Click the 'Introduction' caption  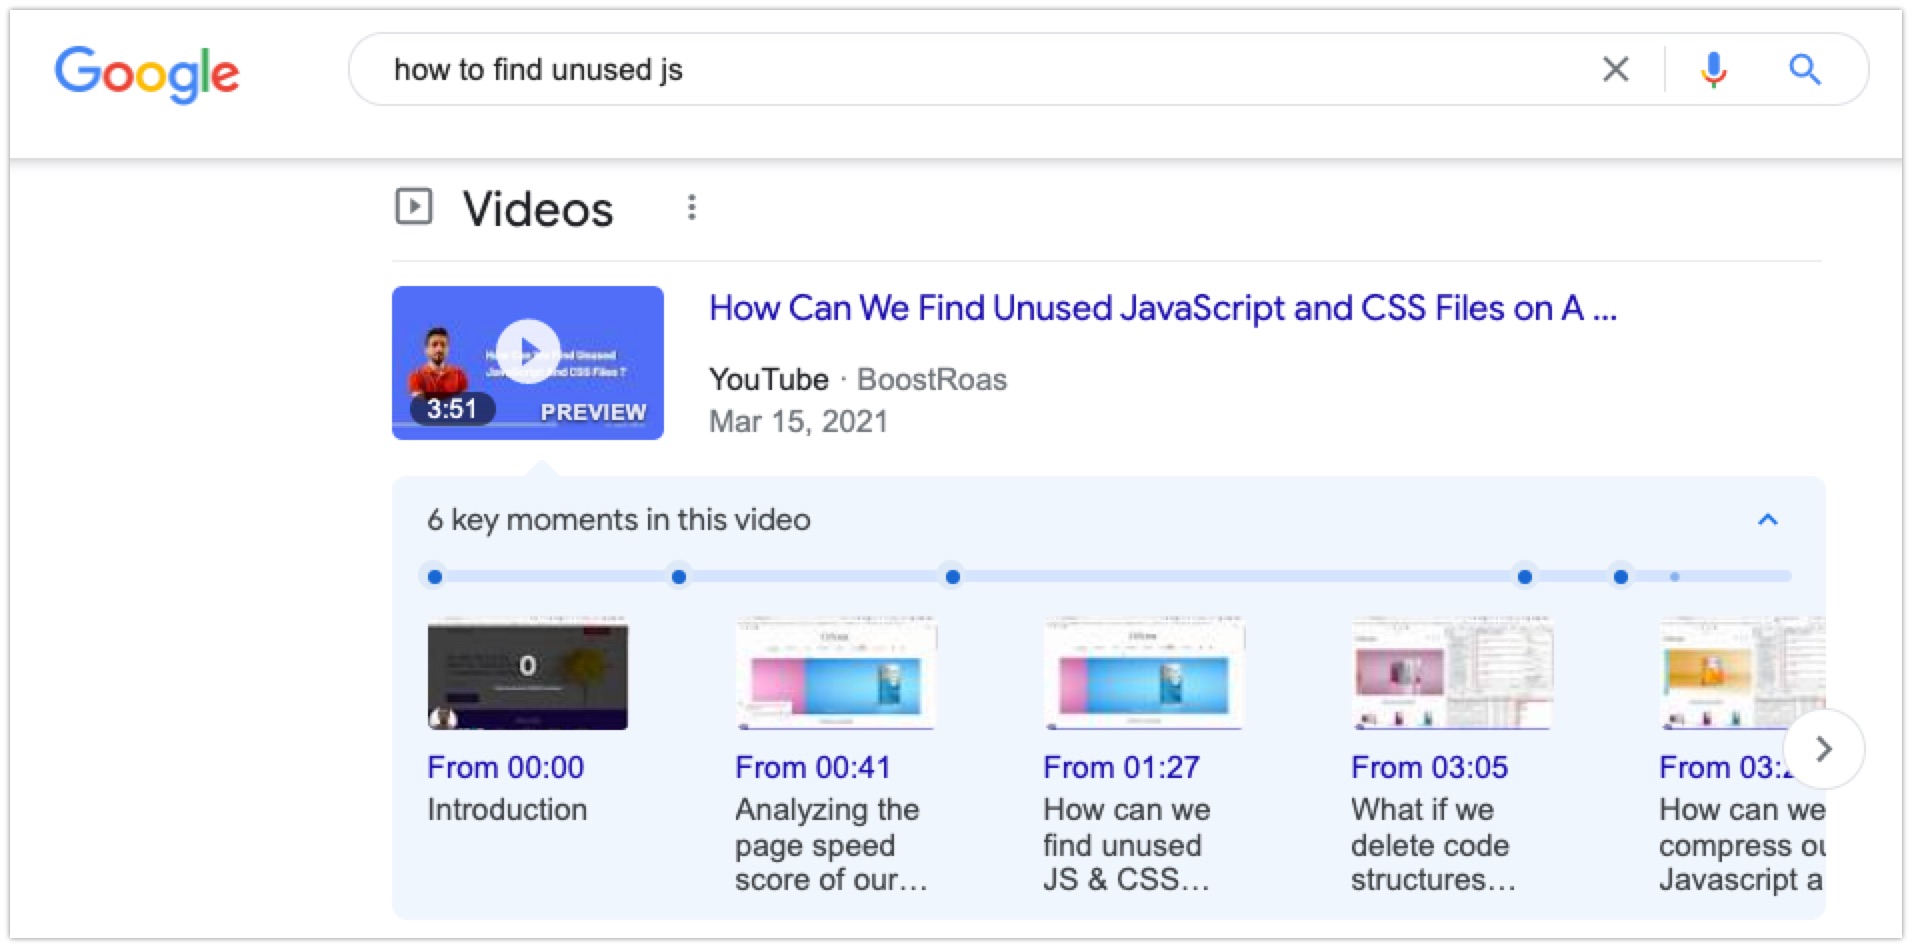pos(507,809)
